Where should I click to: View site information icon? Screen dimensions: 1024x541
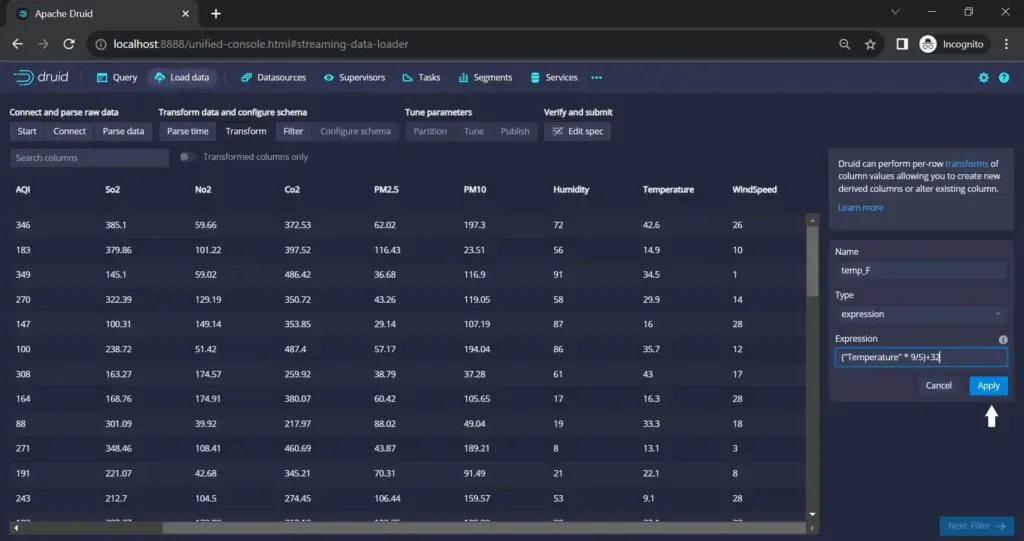coord(101,44)
